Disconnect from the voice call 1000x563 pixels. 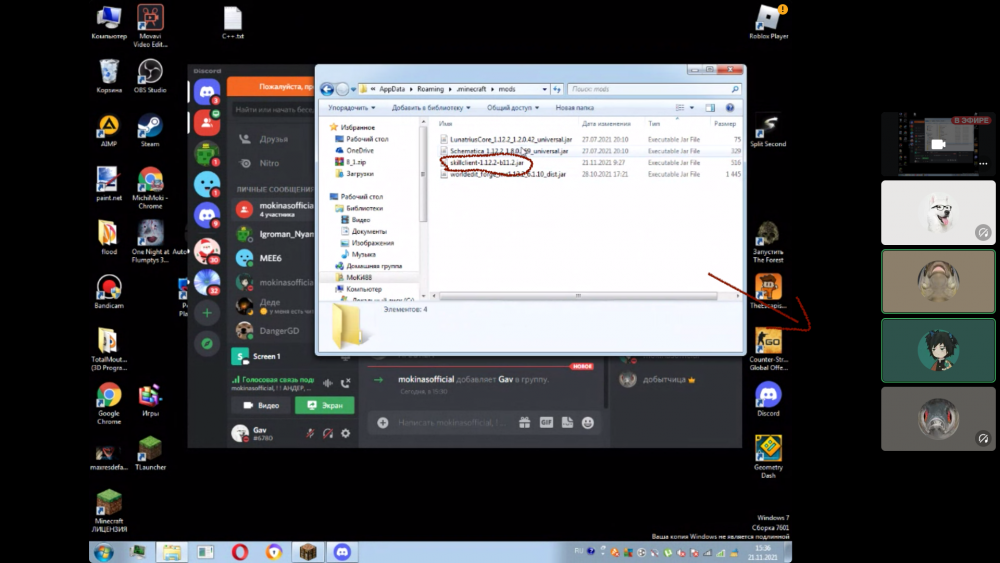coord(346,383)
